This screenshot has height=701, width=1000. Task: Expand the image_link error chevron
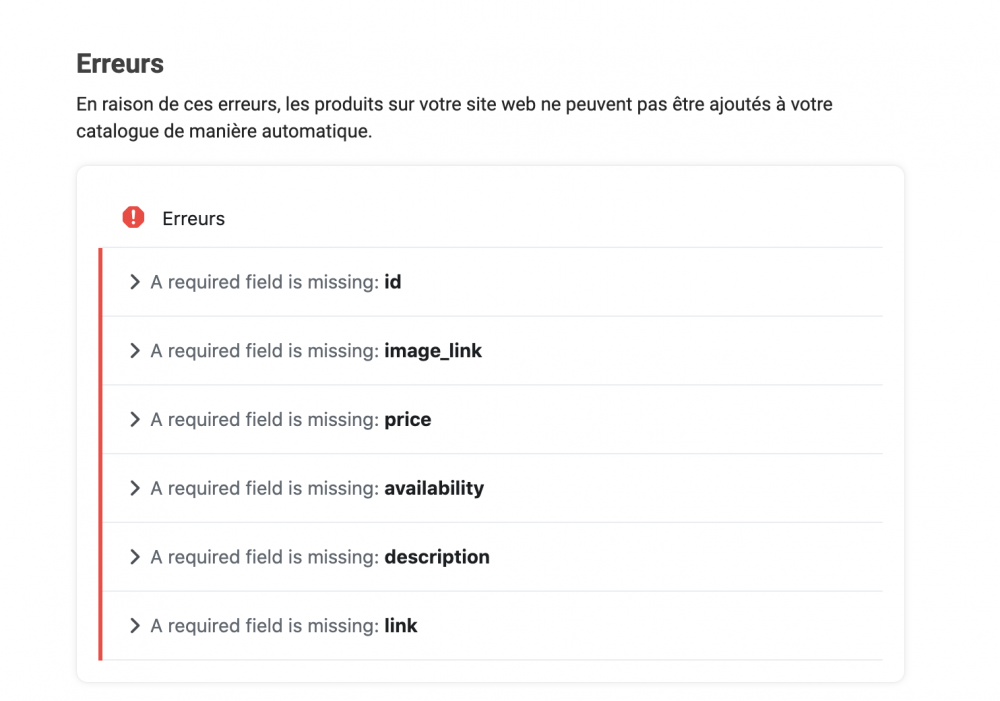click(x=134, y=351)
